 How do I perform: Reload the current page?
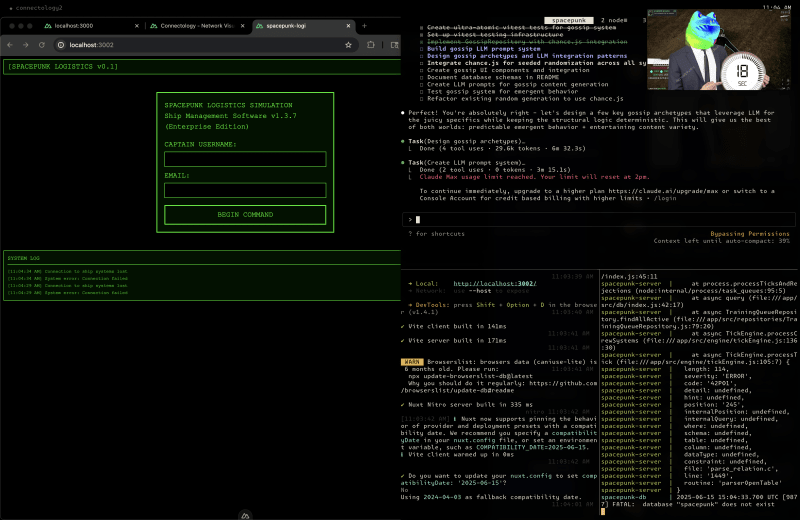coord(42,45)
